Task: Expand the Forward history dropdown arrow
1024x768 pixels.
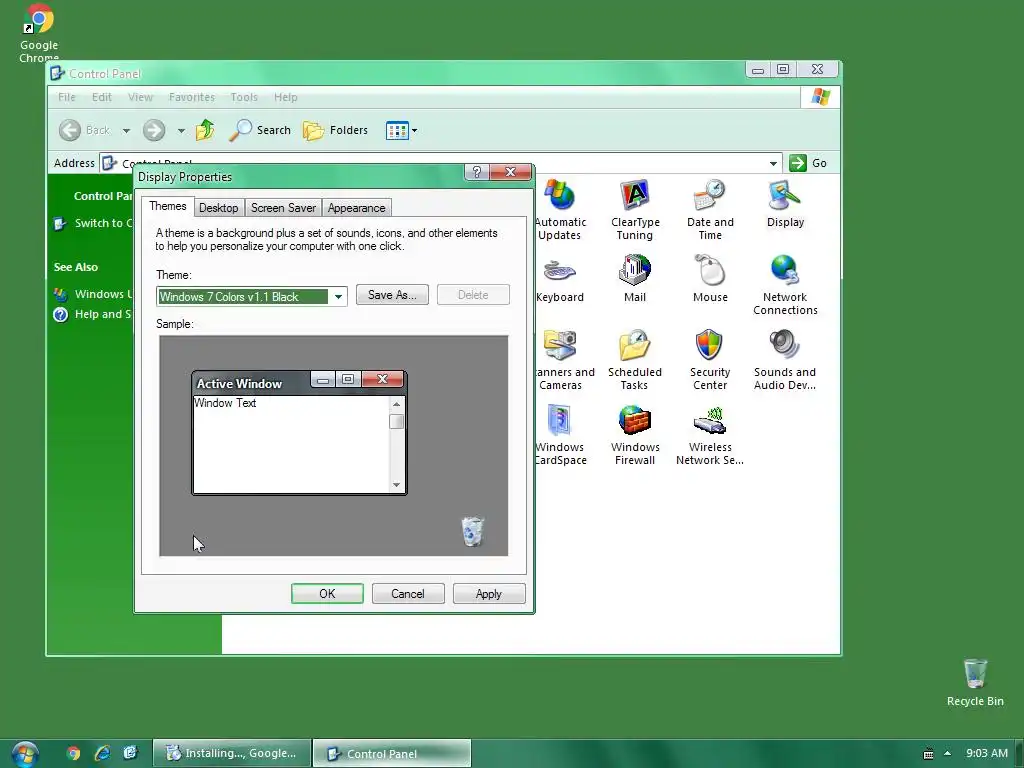Action: (x=181, y=131)
